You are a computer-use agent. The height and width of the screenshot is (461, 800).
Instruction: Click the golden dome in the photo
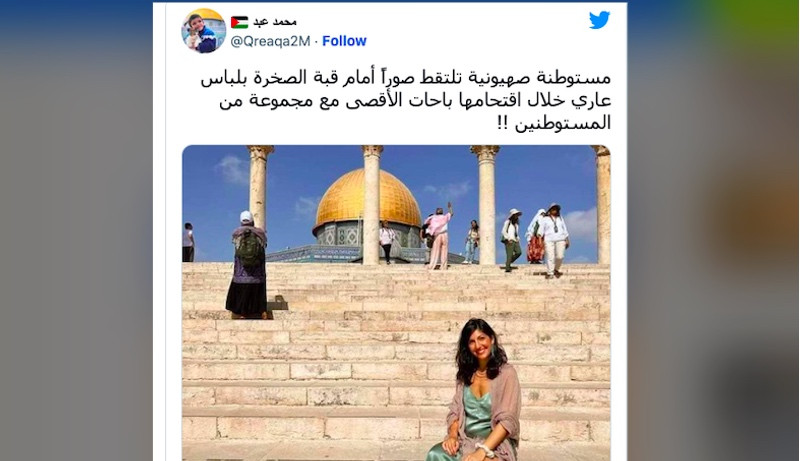pos(368,199)
